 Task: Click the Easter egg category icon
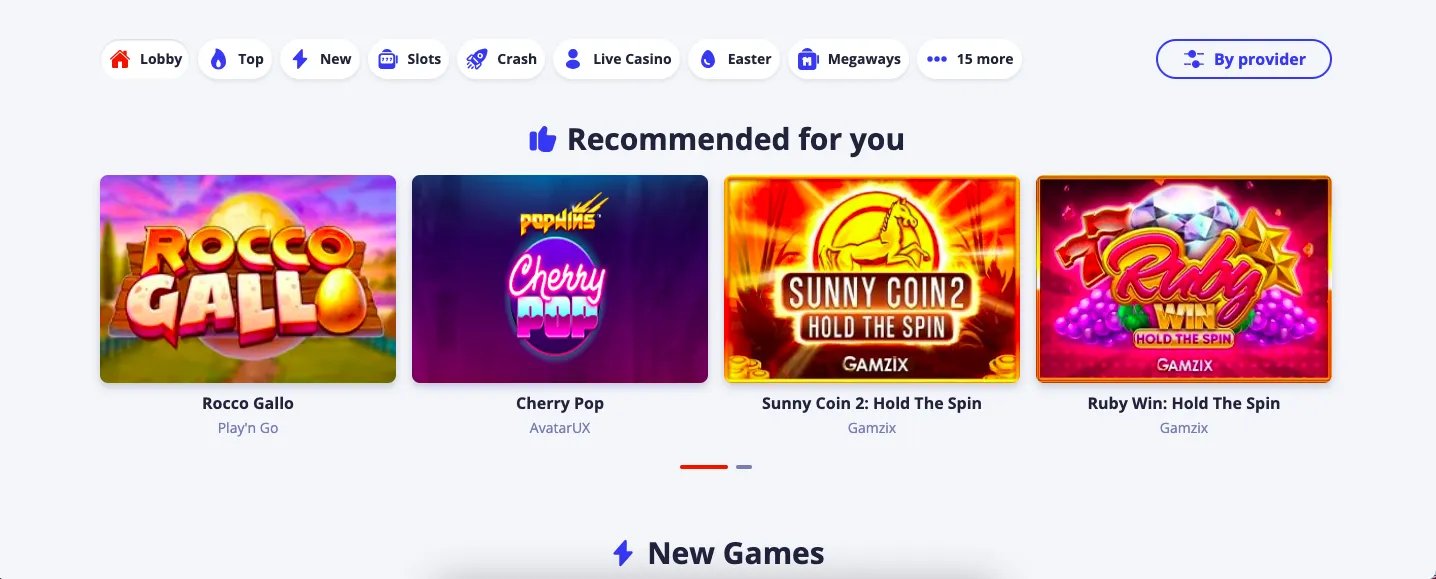click(708, 59)
